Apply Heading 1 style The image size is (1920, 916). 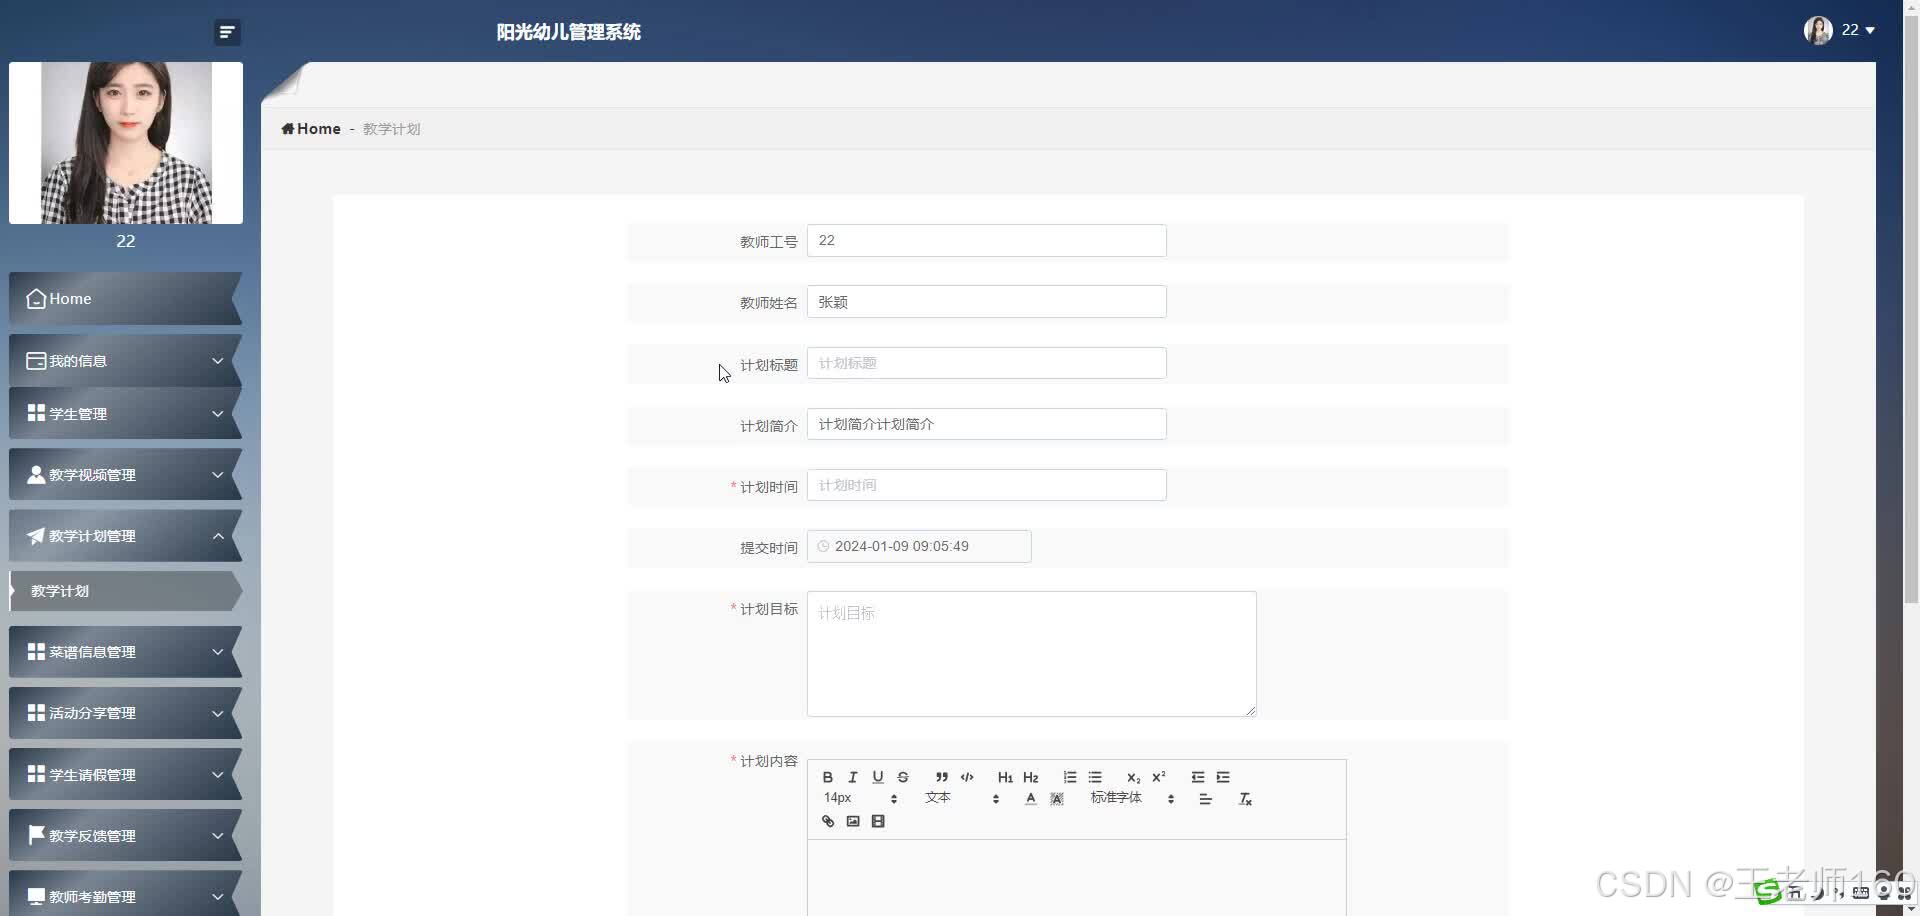pos(1005,777)
